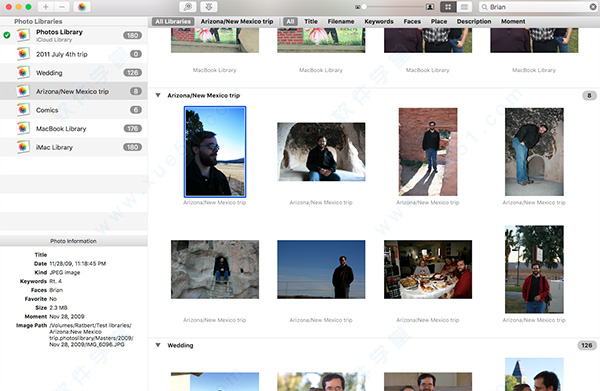Select Wedding library in sidebar
This screenshot has height=391, width=600.
tap(73, 73)
